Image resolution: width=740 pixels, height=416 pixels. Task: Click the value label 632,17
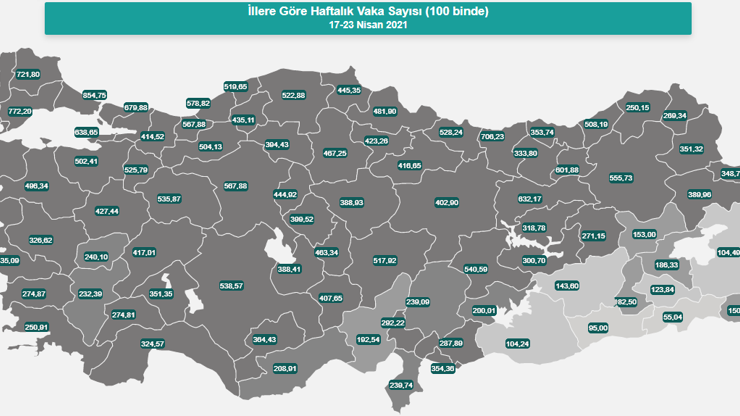(x=530, y=199)
